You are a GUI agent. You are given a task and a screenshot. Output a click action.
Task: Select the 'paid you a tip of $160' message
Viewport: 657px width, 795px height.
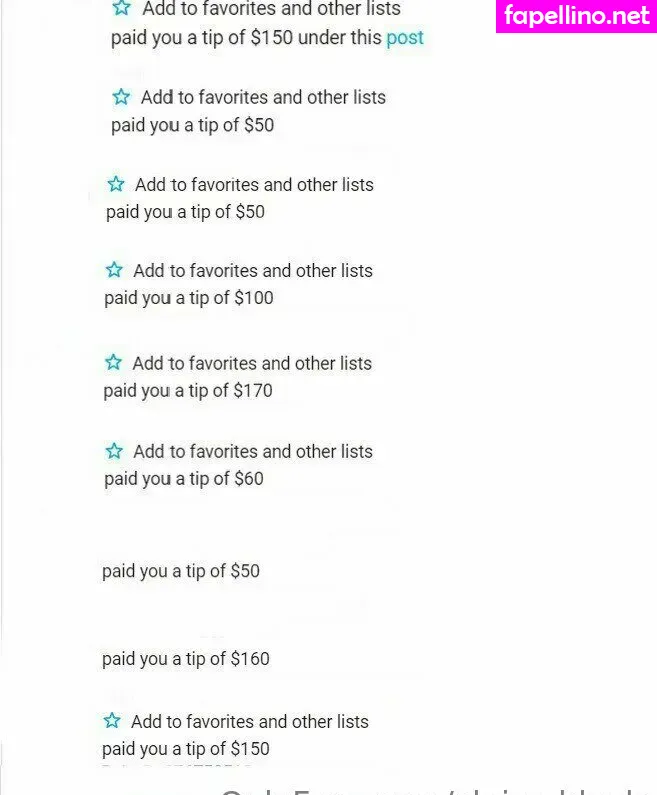[x=186, y=659]
